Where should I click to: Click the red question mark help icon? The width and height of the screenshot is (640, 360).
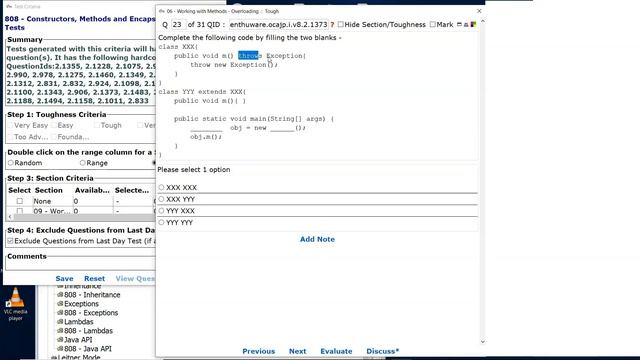[332, 24]
